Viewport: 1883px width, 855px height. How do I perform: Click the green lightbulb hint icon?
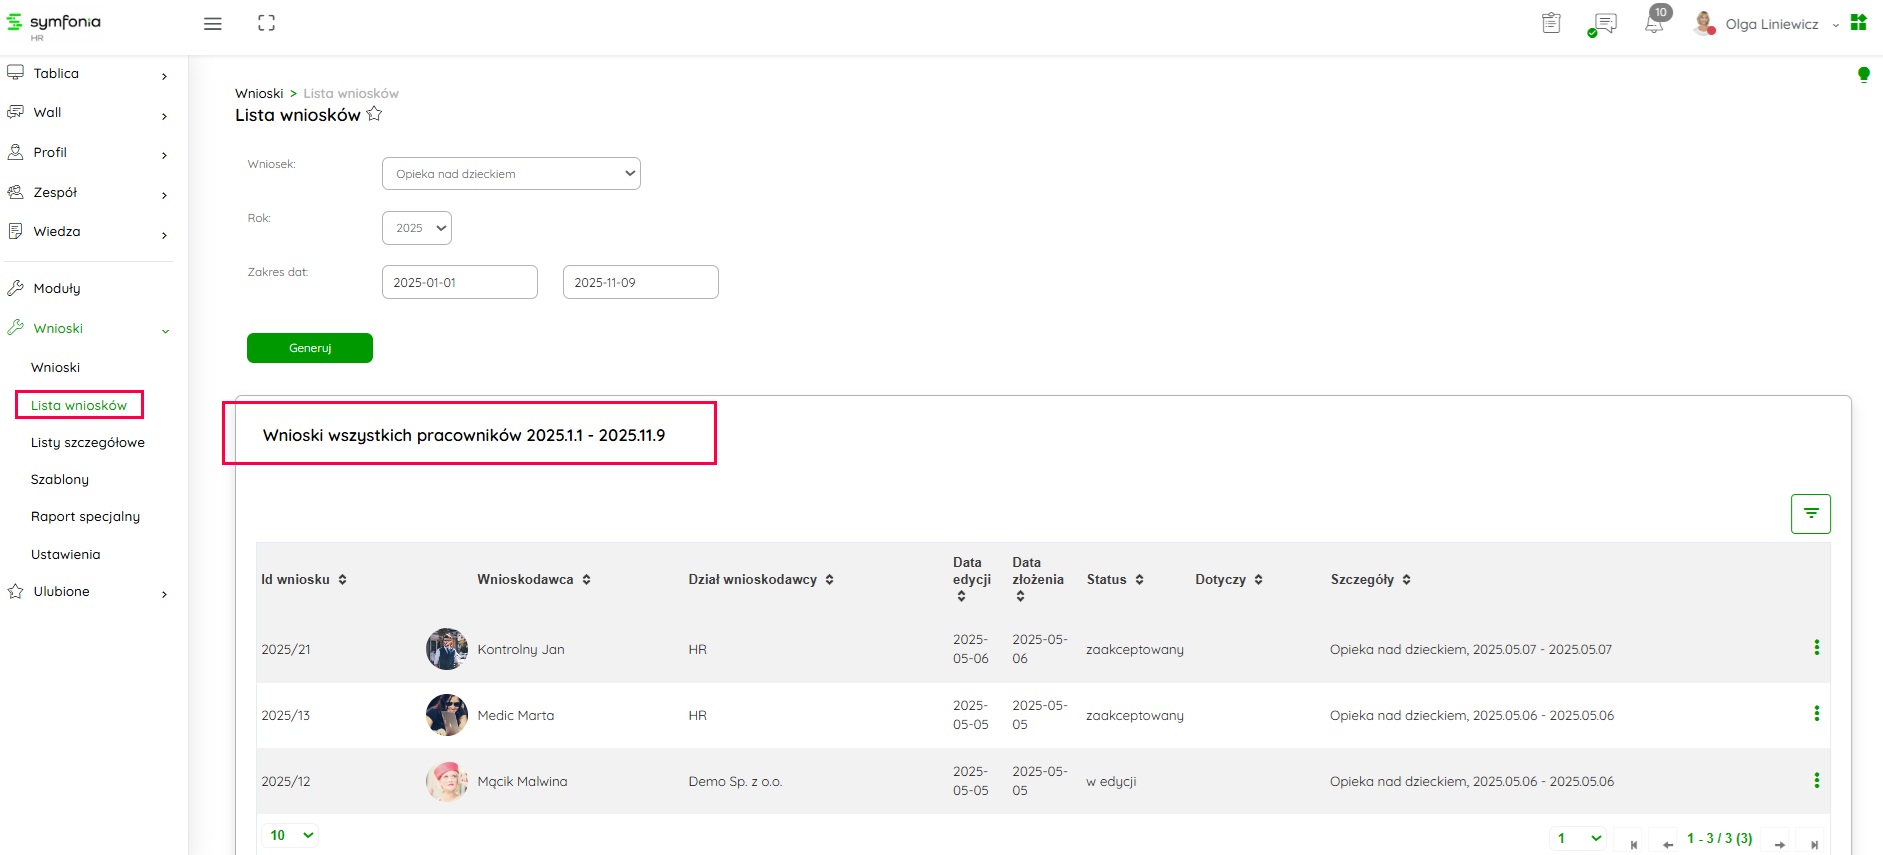point(1863,75)
